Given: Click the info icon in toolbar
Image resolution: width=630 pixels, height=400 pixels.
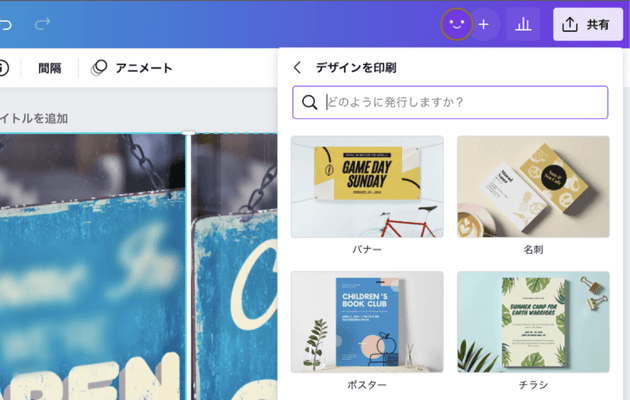Looking at the screenshot, I should coord(3,68).
